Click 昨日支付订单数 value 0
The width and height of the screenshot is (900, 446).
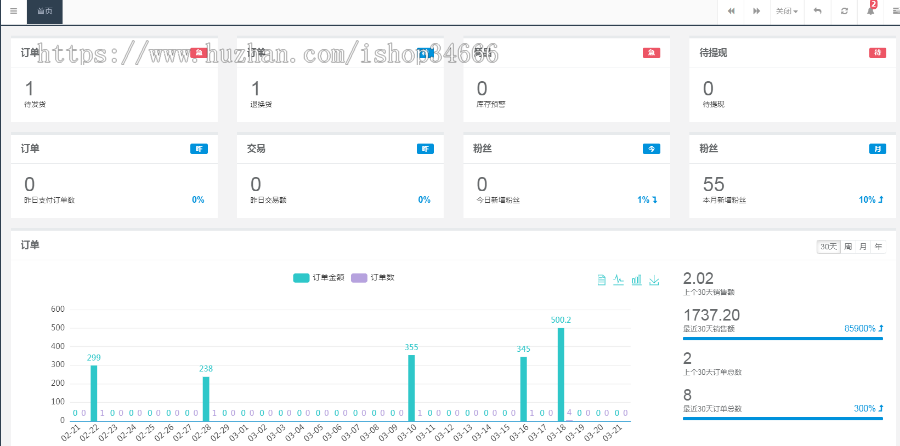point(29,184)
